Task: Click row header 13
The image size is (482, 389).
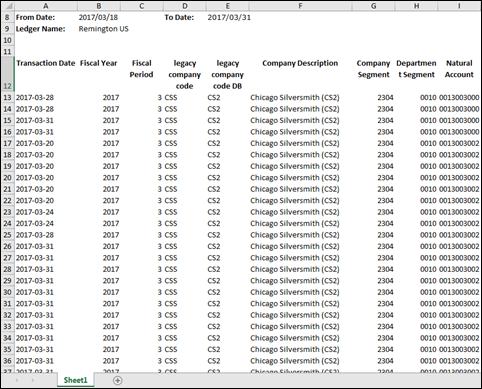Action: pyautogui.click(x=7, y=98)
